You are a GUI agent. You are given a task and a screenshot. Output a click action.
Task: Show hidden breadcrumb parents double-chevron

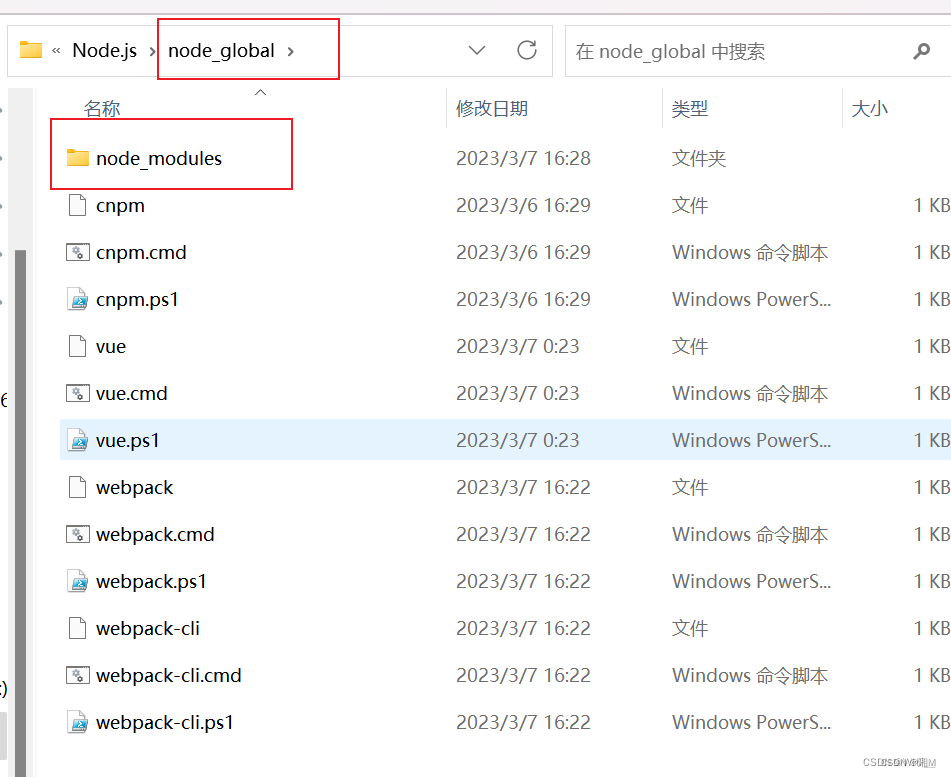(56, 51)
